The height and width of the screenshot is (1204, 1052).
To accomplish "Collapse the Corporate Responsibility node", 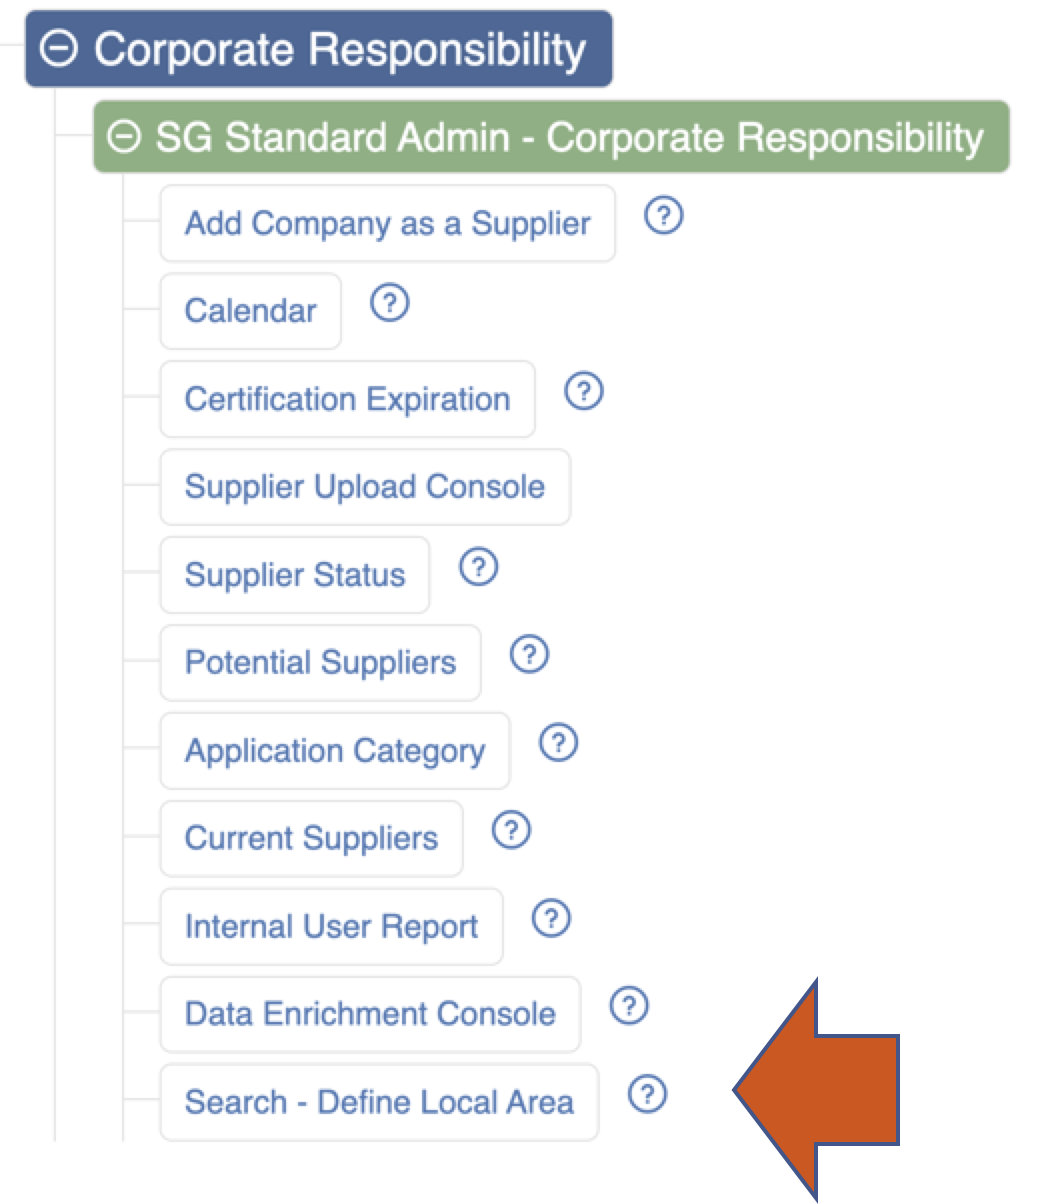I will 62,49.
